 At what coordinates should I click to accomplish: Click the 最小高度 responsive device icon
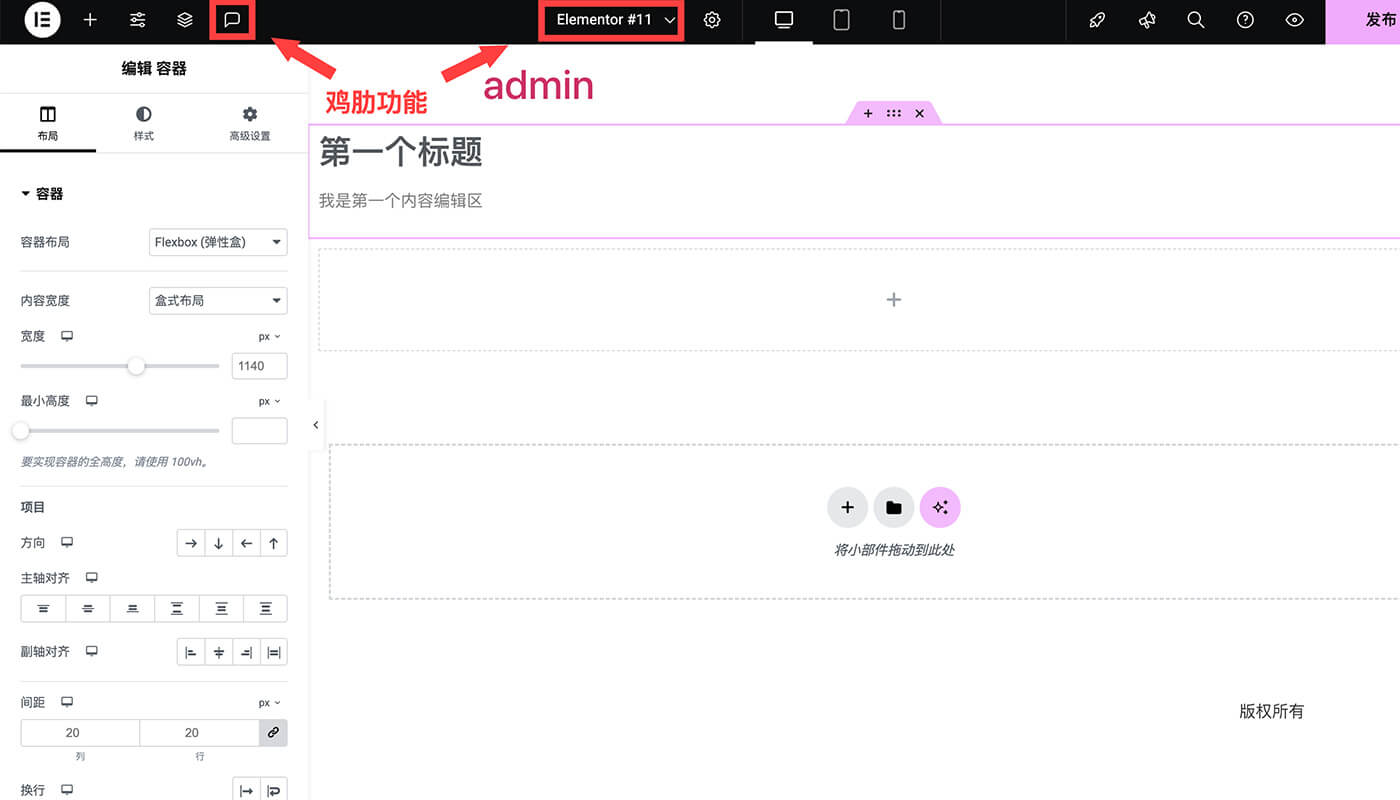click(x=91, y=400)
